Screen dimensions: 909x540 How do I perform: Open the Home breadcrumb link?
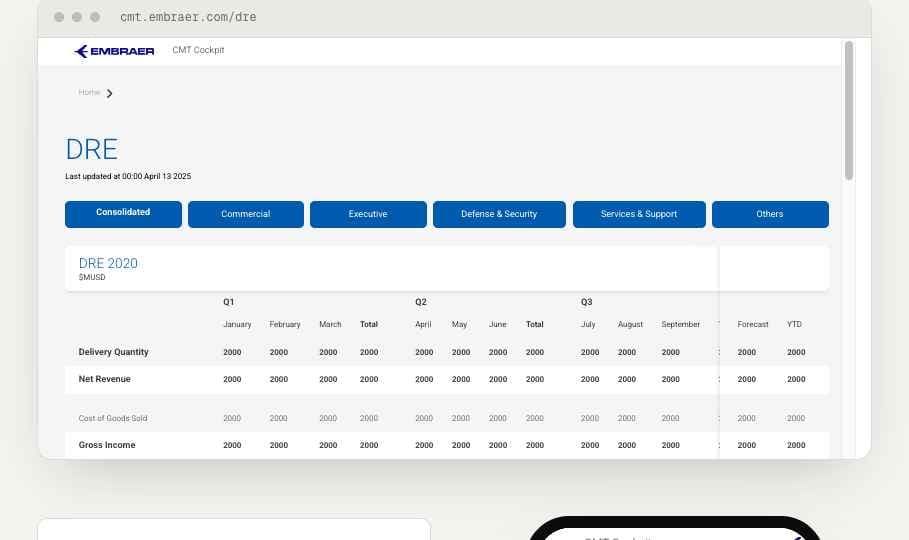click(x=89, y=92)
